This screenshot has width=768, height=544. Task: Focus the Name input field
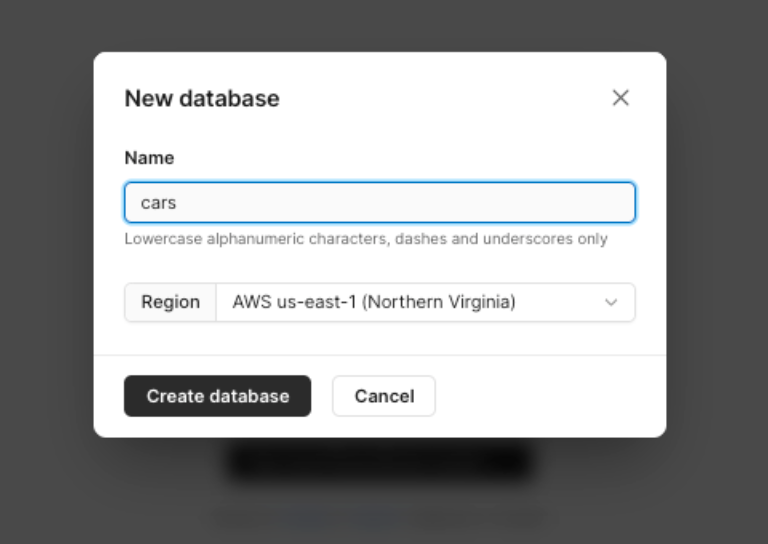(380, 202)
